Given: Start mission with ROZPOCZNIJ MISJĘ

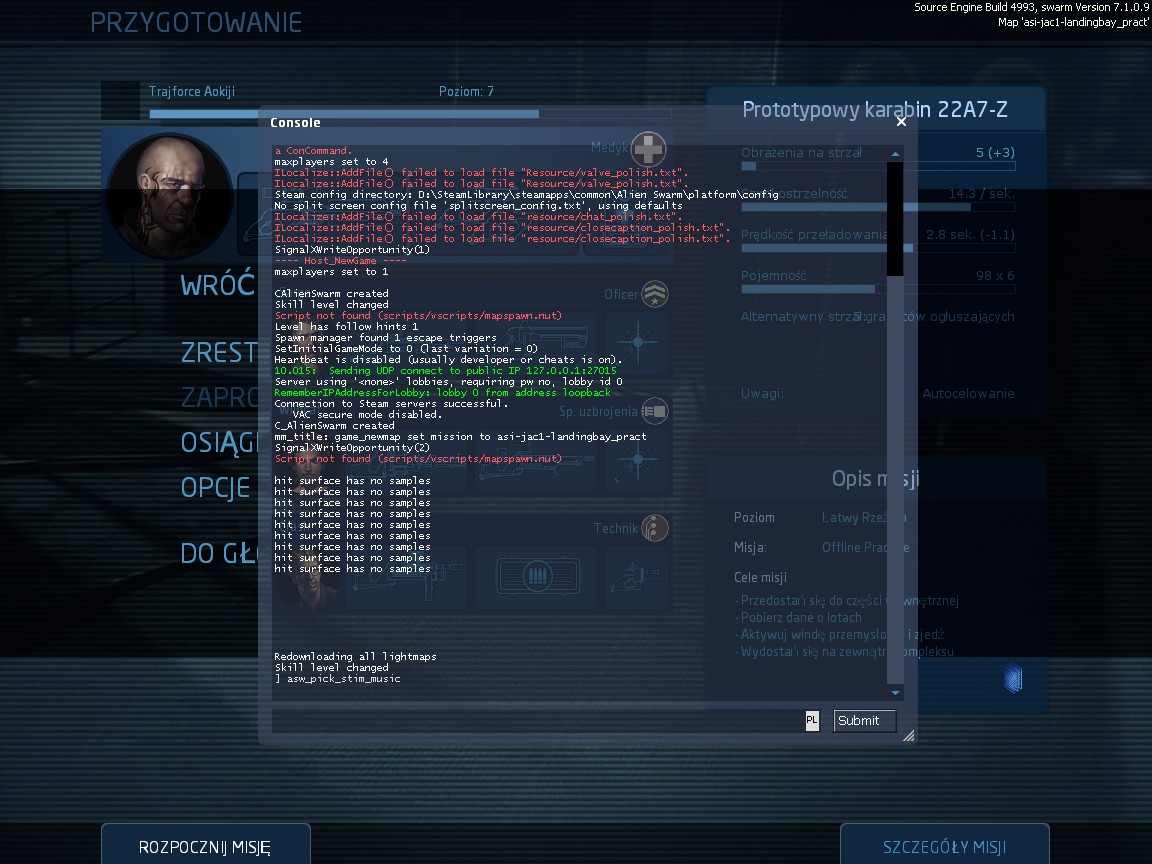Looking at the screenshot, I should pyautogui.click(x=205, y=846).
